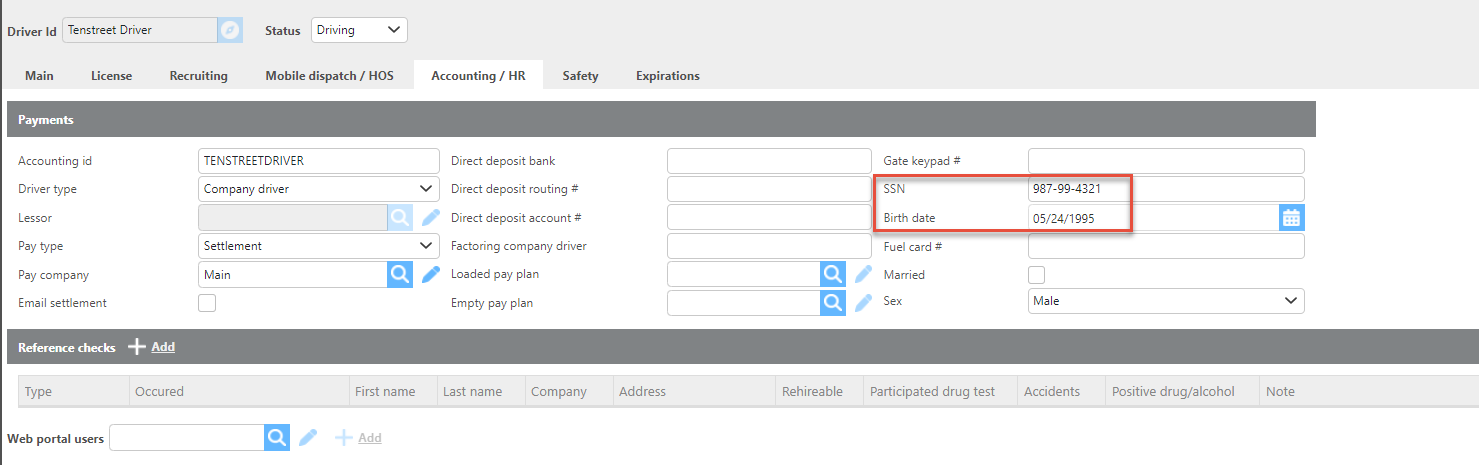Click the Pay company search magnifier icon

click(400, 274)
